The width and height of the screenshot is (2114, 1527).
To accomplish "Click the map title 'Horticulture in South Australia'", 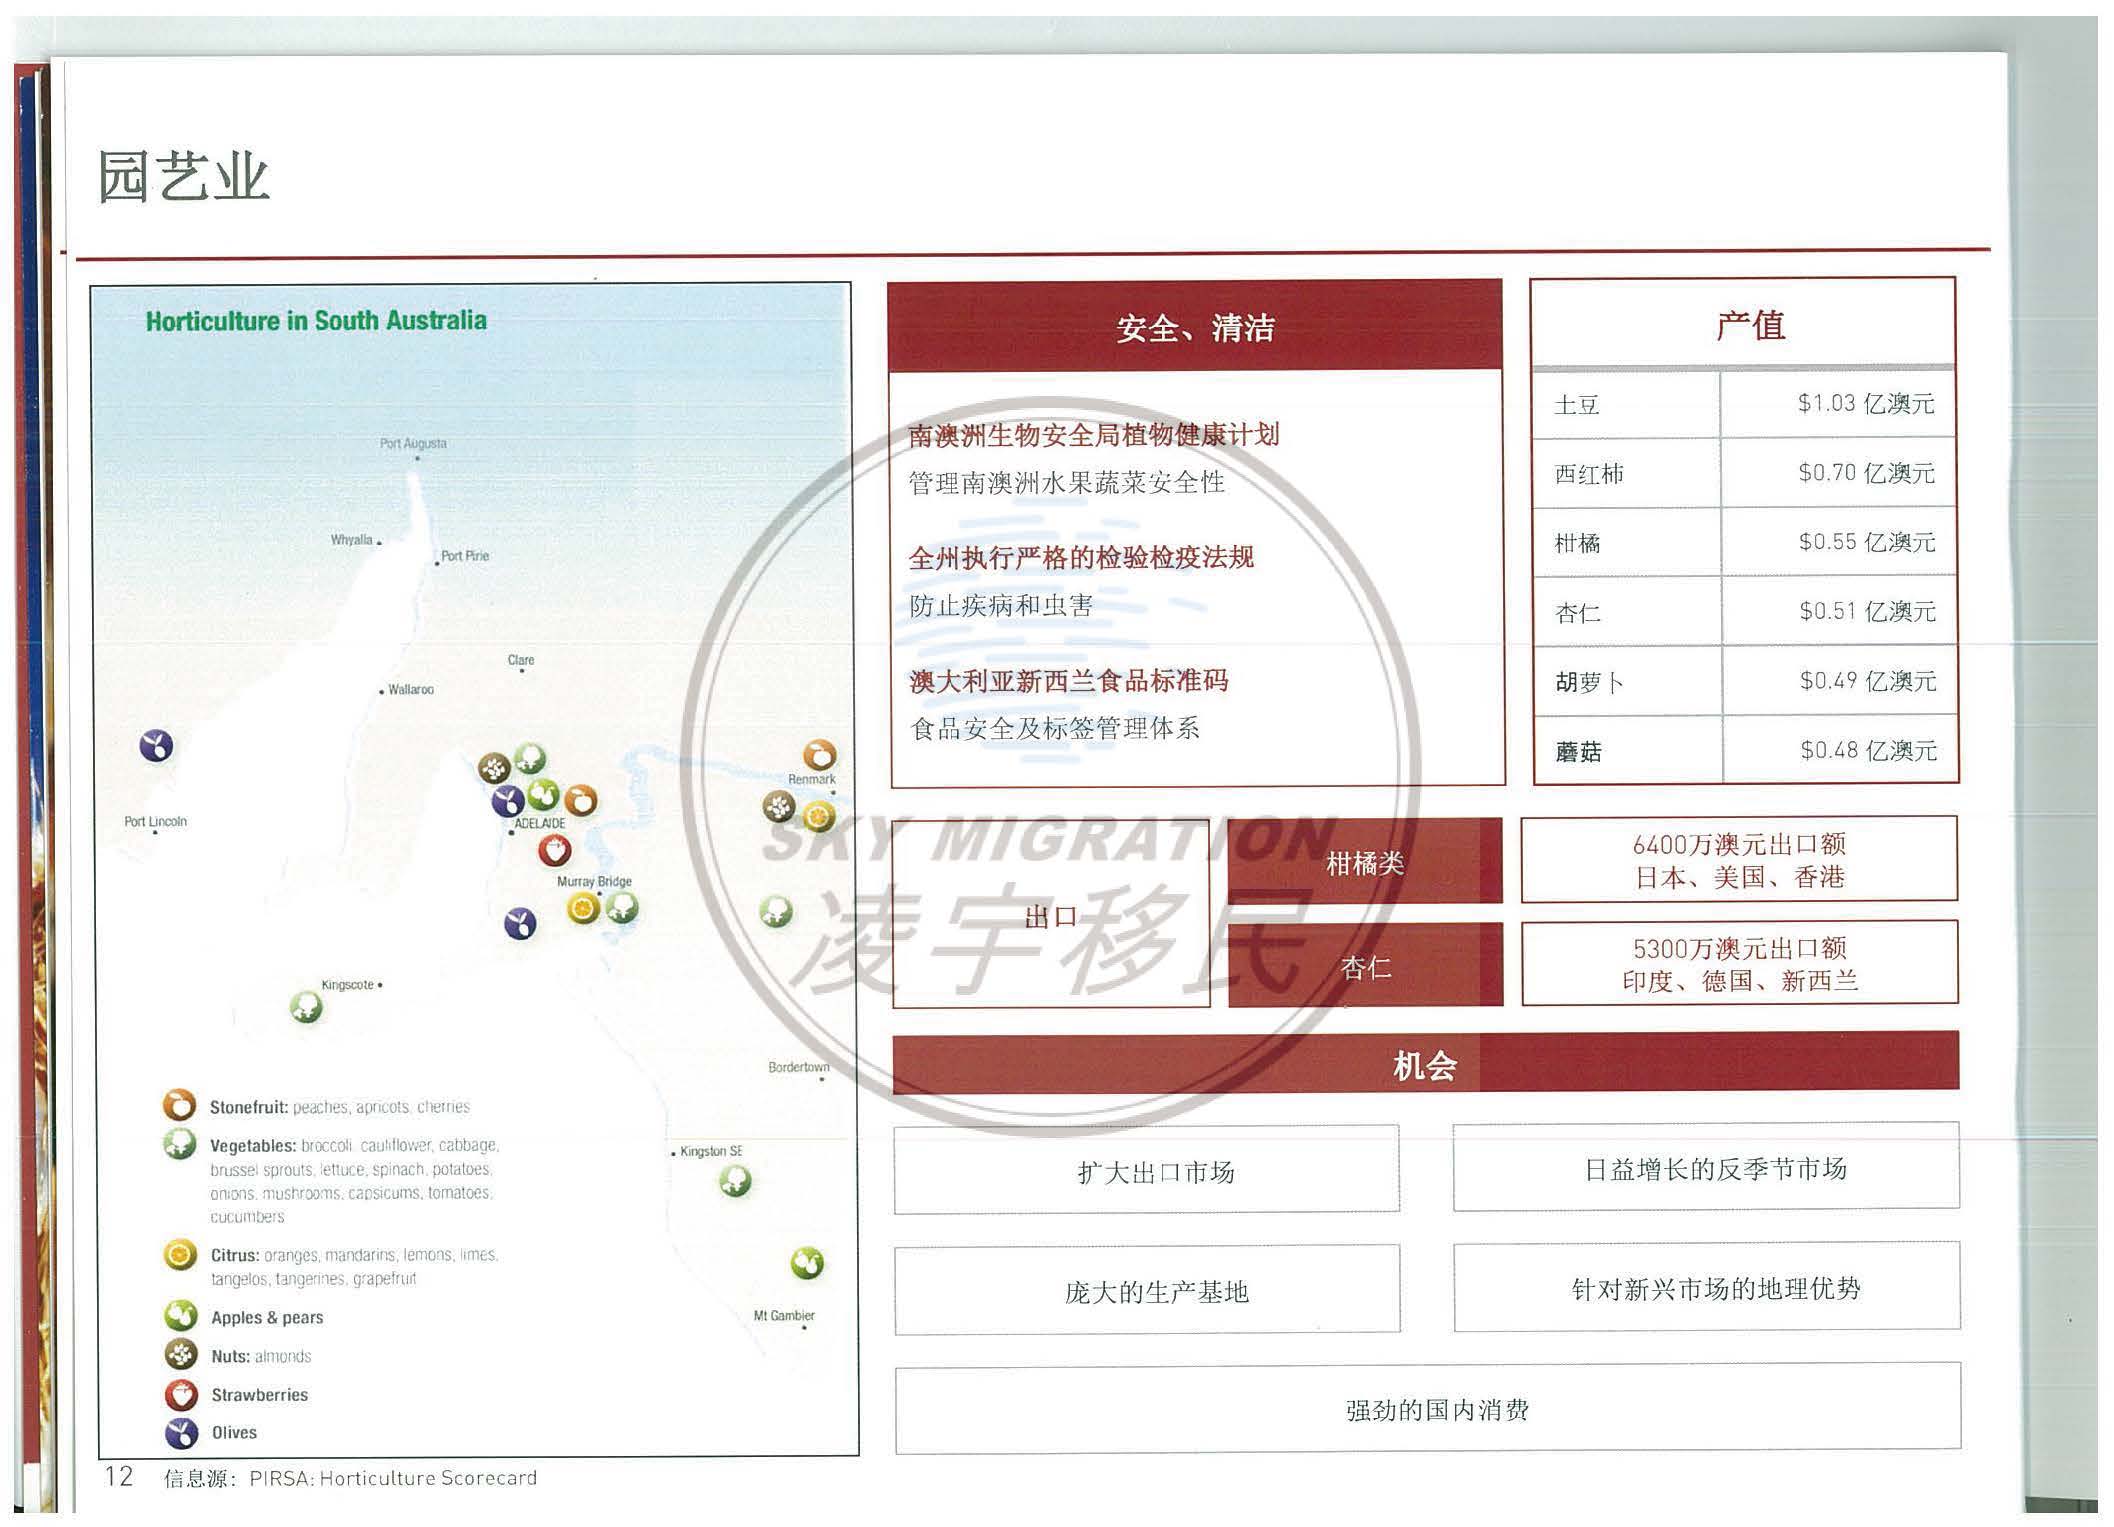I will click(316, 321).
